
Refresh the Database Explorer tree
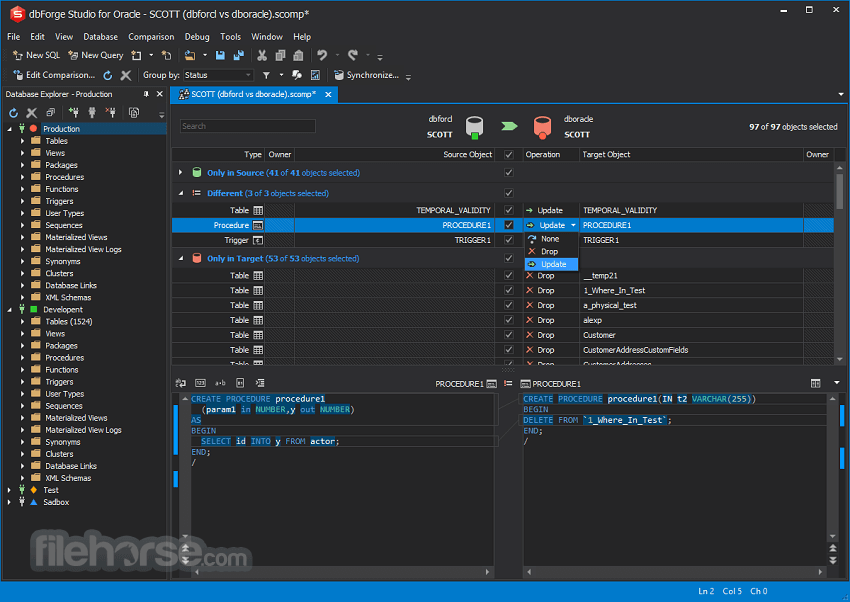[x=14, y=113]
